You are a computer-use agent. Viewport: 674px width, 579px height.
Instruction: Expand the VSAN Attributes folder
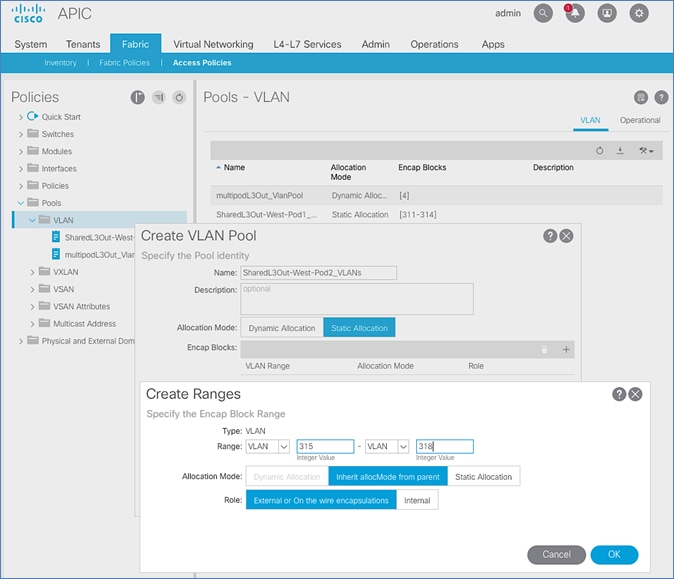pyautogui.click(x=32, y=307)
